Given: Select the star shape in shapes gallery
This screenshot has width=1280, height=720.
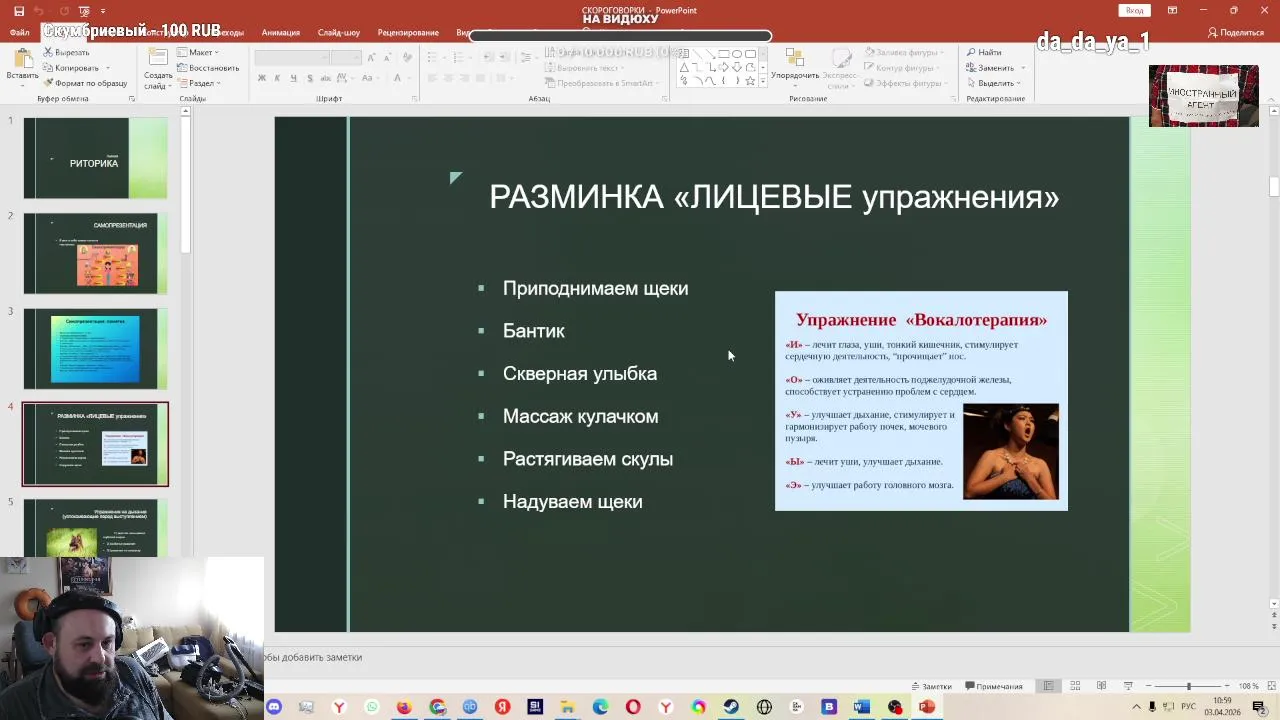Looking at the screenshot, I should coord(751,81).
